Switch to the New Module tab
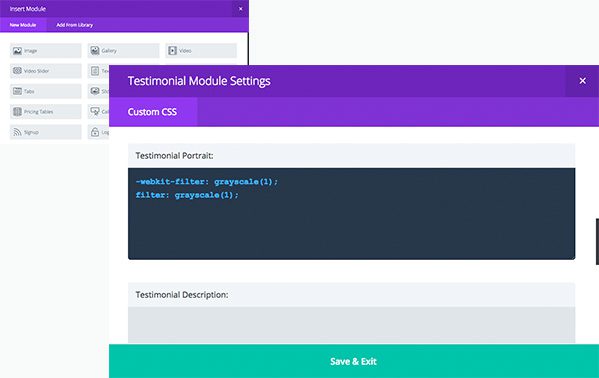The height and width of the screenshot is (378, 599). pyautogui.click(x=23, y=25)
